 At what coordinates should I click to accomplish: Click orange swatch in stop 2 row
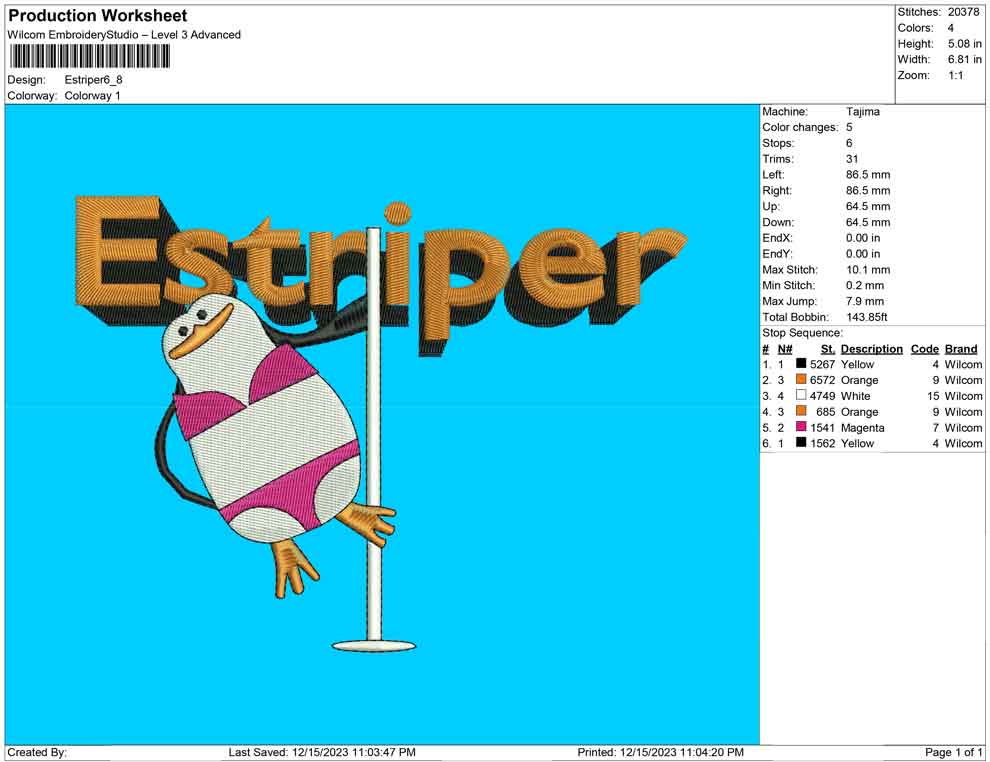(801, 379)
